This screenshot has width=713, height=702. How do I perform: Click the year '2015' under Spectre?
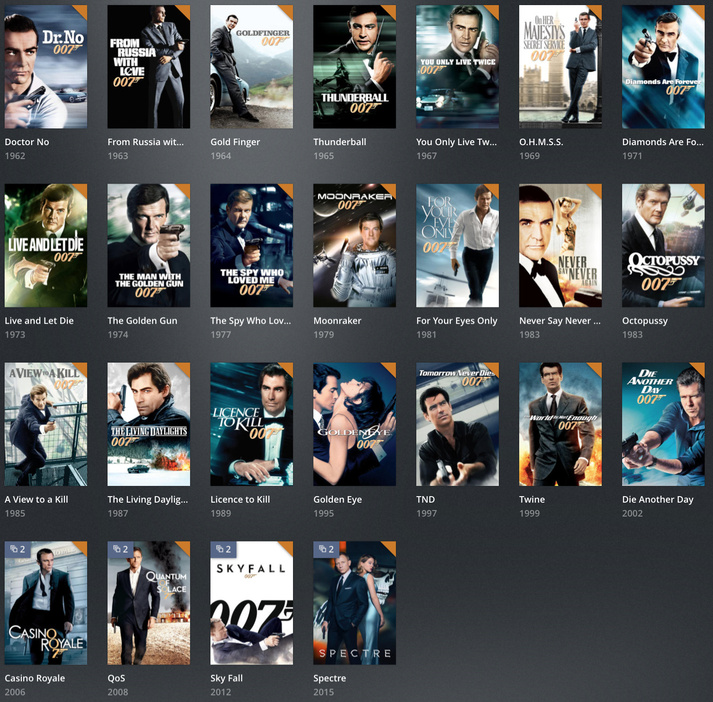click(324, 692)
